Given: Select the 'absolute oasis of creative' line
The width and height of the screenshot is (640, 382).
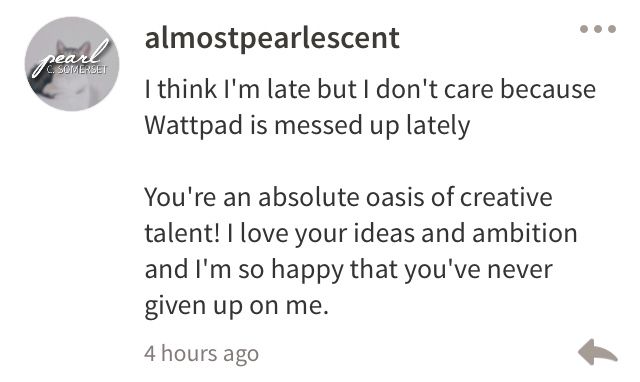Looking at the screenshot, I should (x=348, y=197).
